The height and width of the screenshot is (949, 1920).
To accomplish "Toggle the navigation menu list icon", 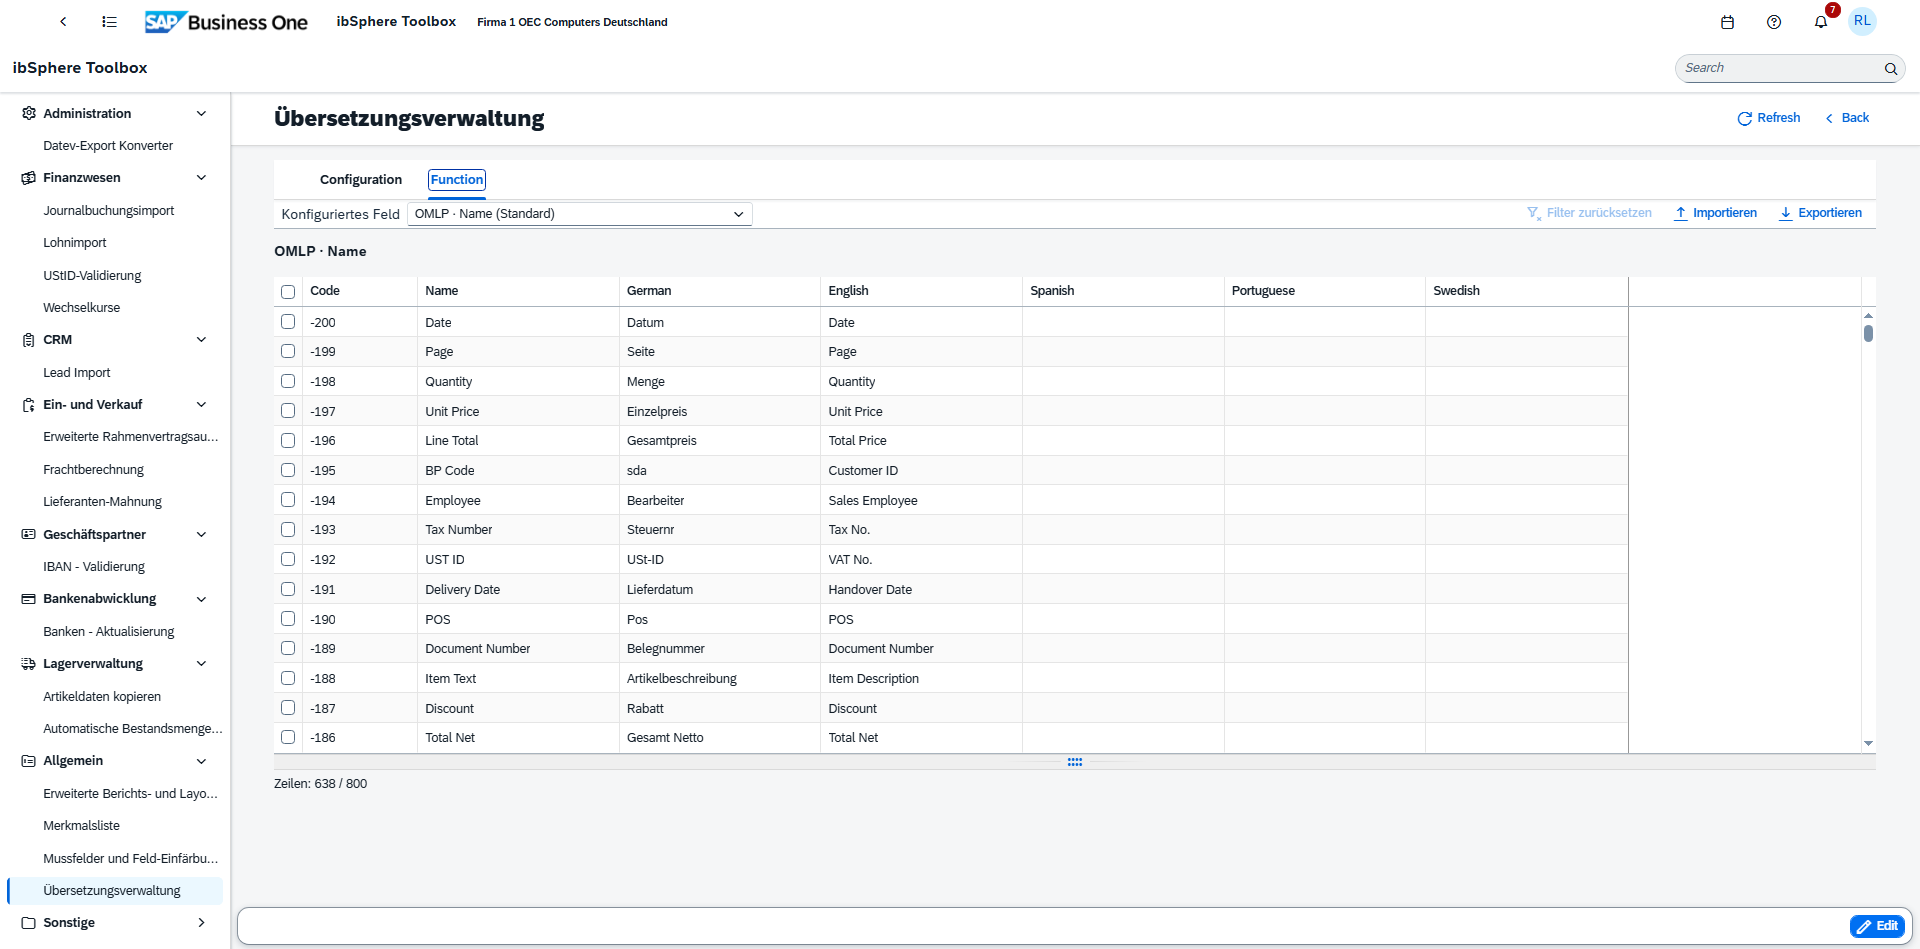I will tap(110, 21).
